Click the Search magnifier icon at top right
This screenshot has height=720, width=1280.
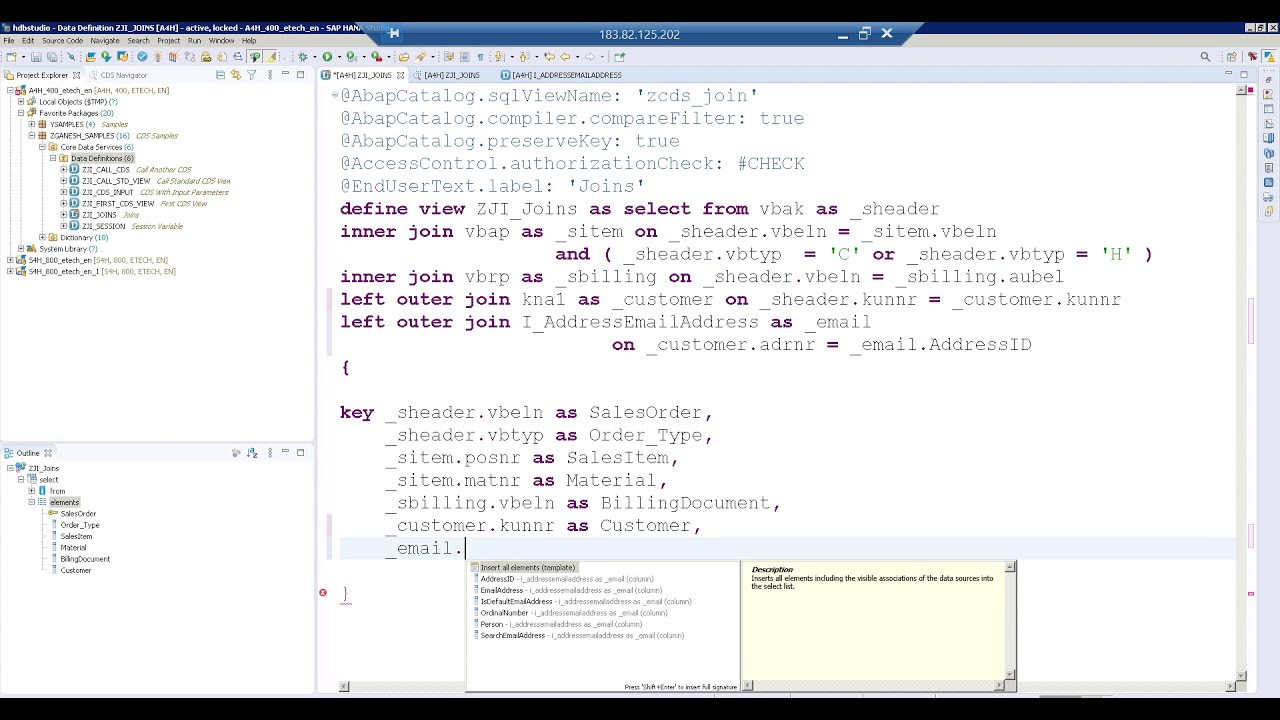pos(1205,57)
